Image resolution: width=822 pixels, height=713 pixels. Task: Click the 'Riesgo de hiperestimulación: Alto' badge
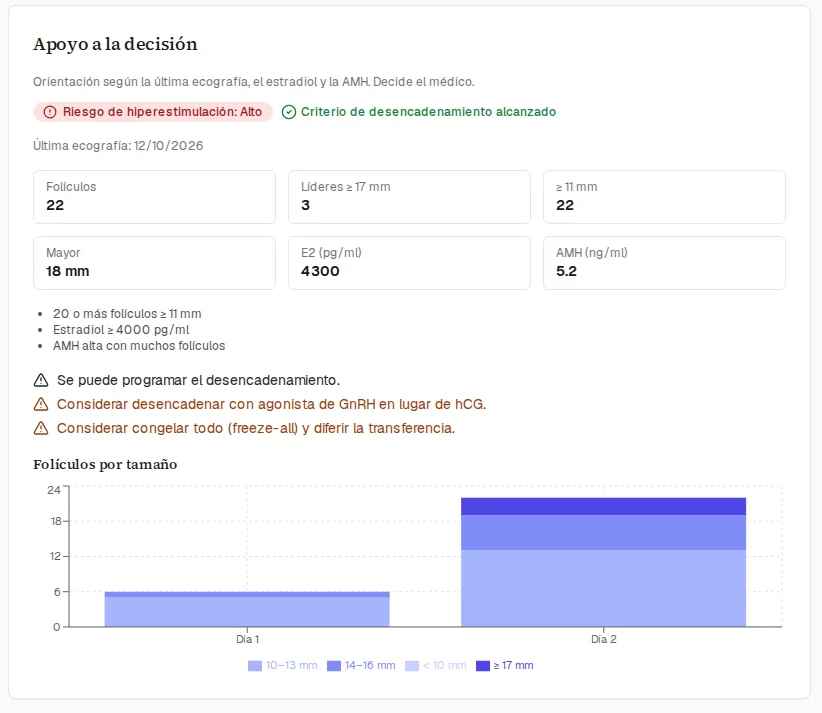coord(153,112)
